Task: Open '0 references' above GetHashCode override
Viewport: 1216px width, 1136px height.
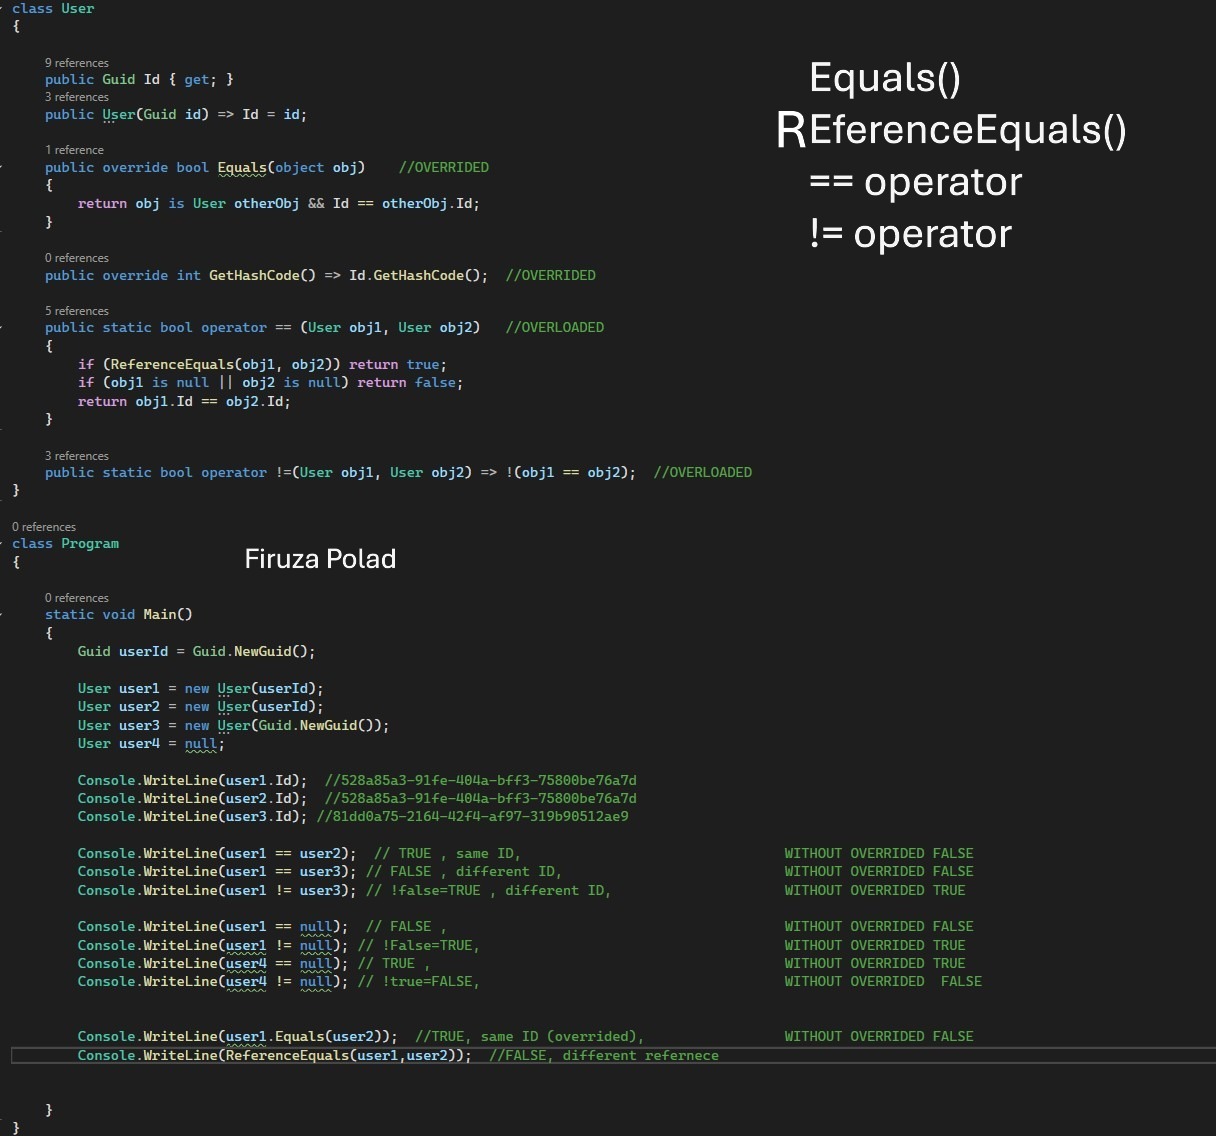Action: [x=76, y=257]
